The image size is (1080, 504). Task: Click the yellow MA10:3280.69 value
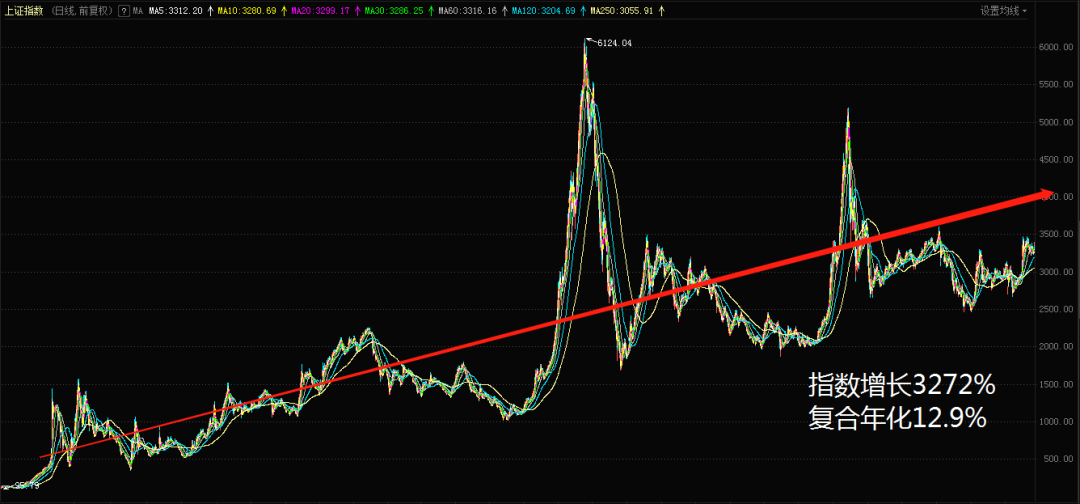[246, 11]
